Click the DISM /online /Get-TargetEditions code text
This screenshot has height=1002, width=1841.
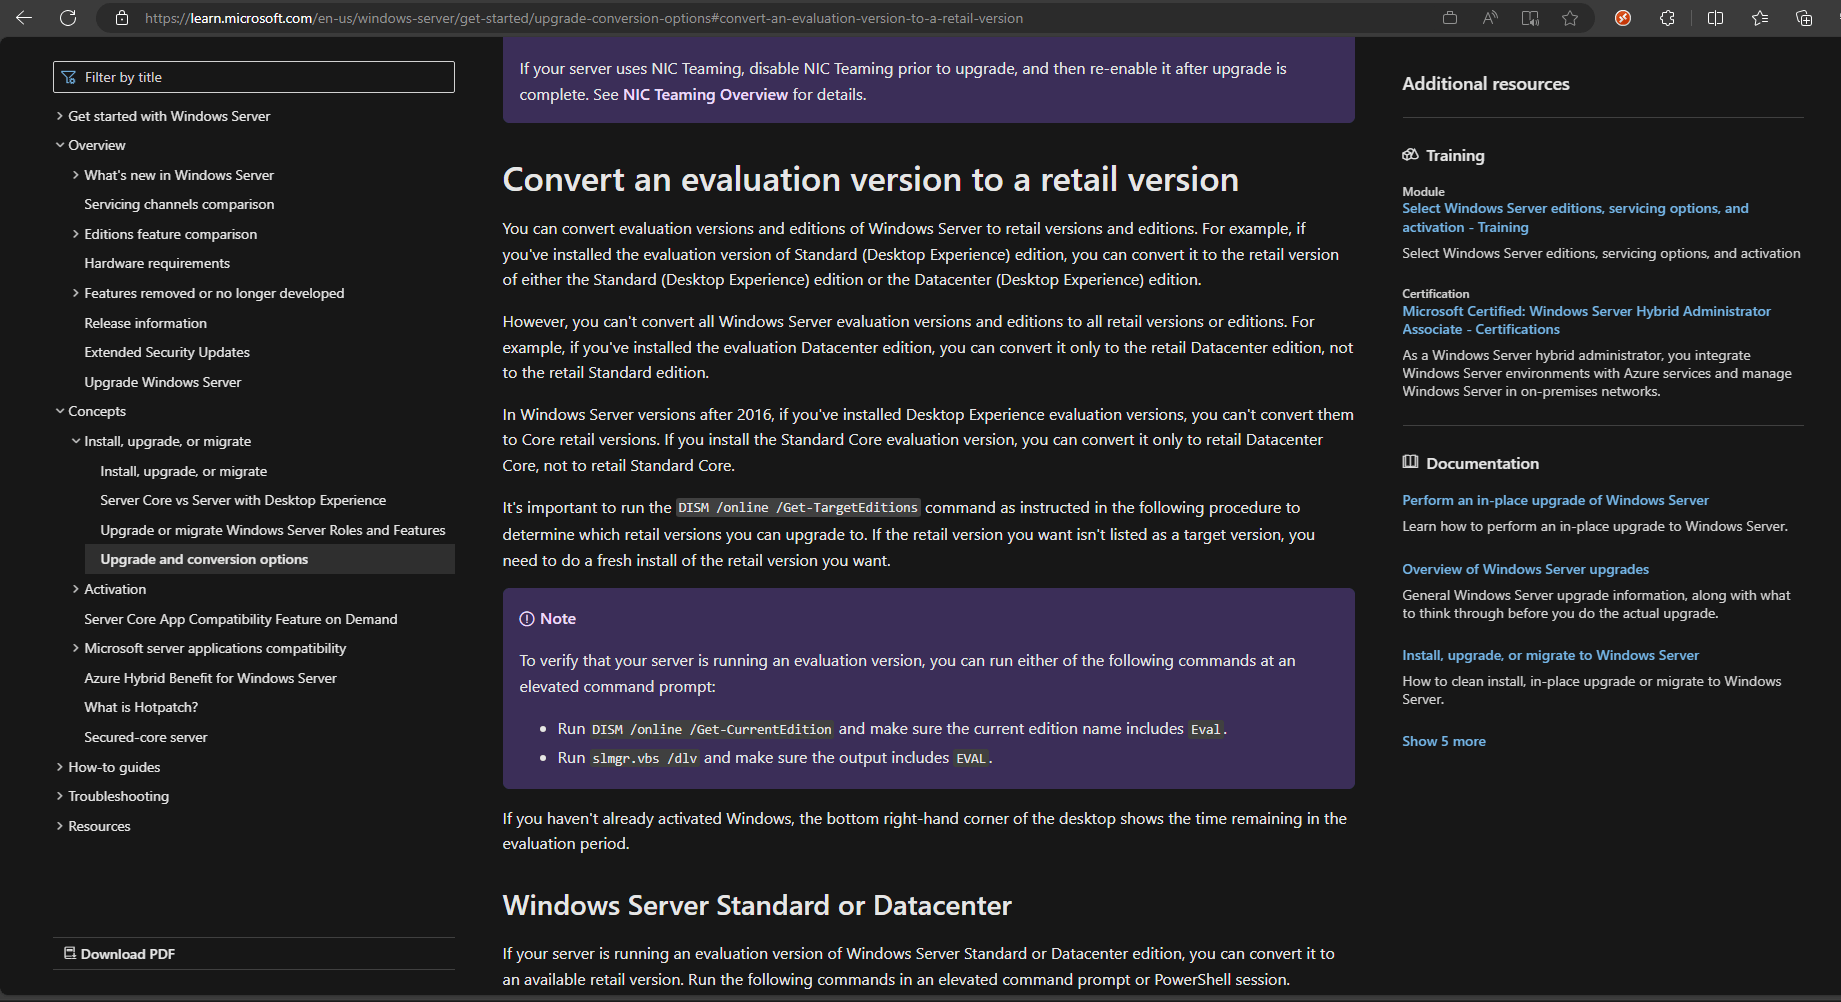coord(798,508)
